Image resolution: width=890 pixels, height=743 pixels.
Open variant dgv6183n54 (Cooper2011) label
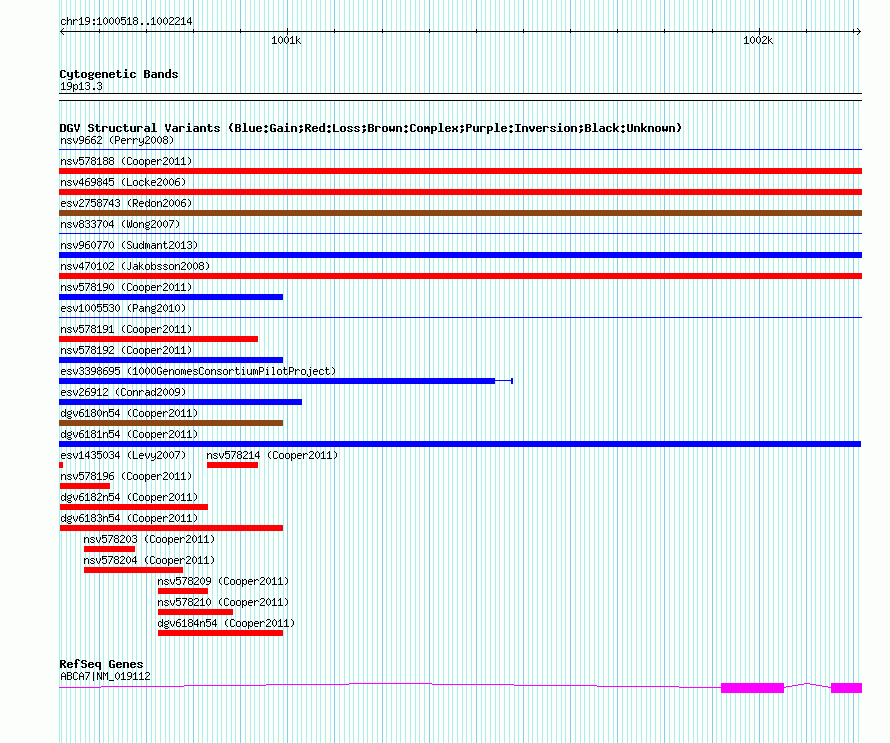point(129,518)
